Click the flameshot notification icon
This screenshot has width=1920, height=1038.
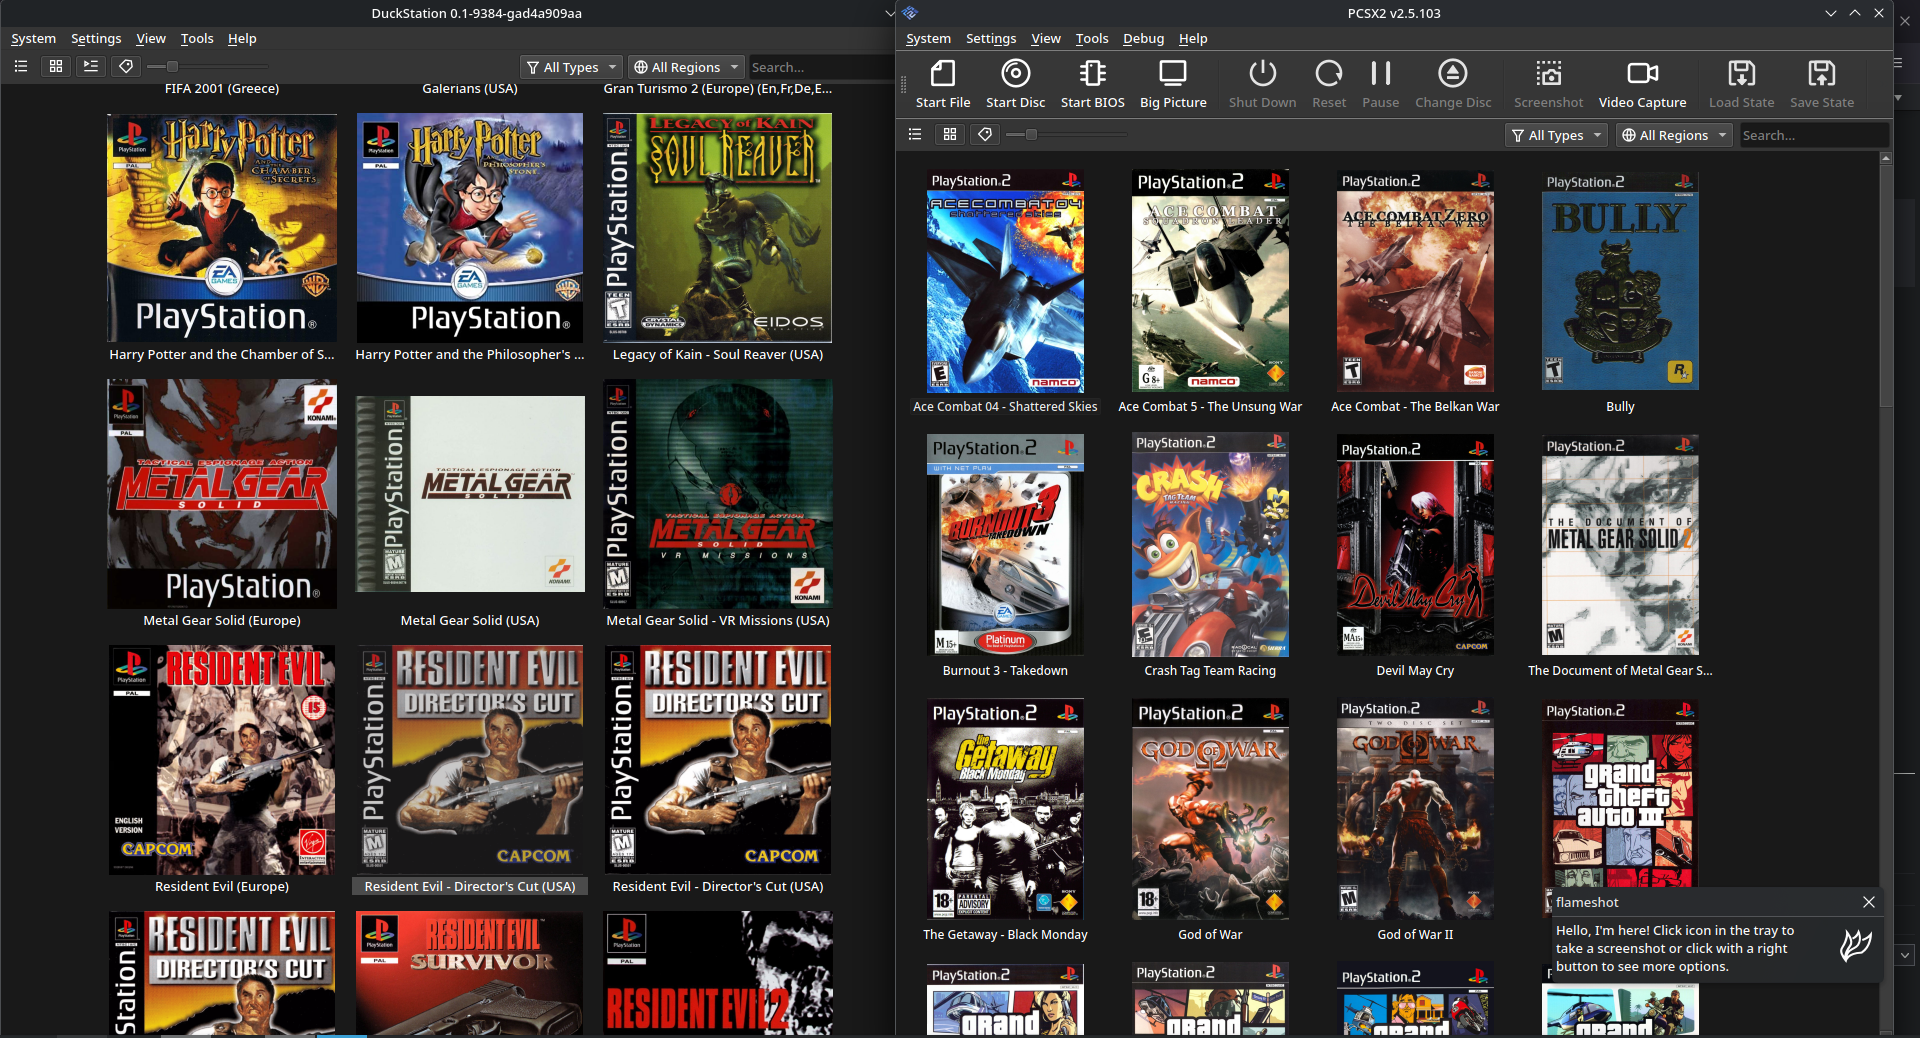tap(1855, 945)
